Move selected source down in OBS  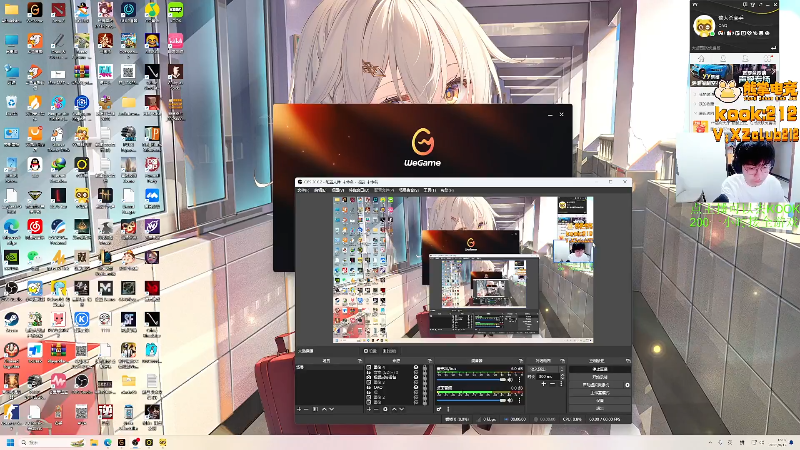pyautogui.click(x=402, y=409)
